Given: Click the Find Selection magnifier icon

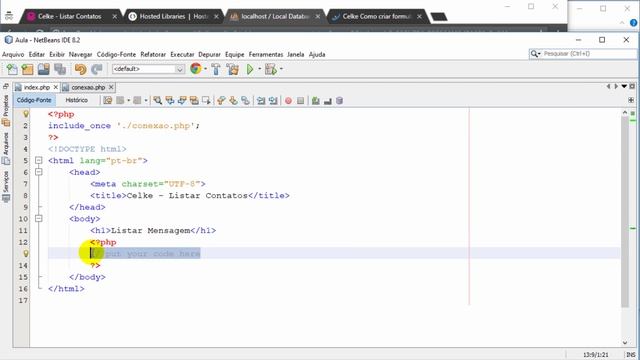Looking at the screenshot, I should point(158,100).
